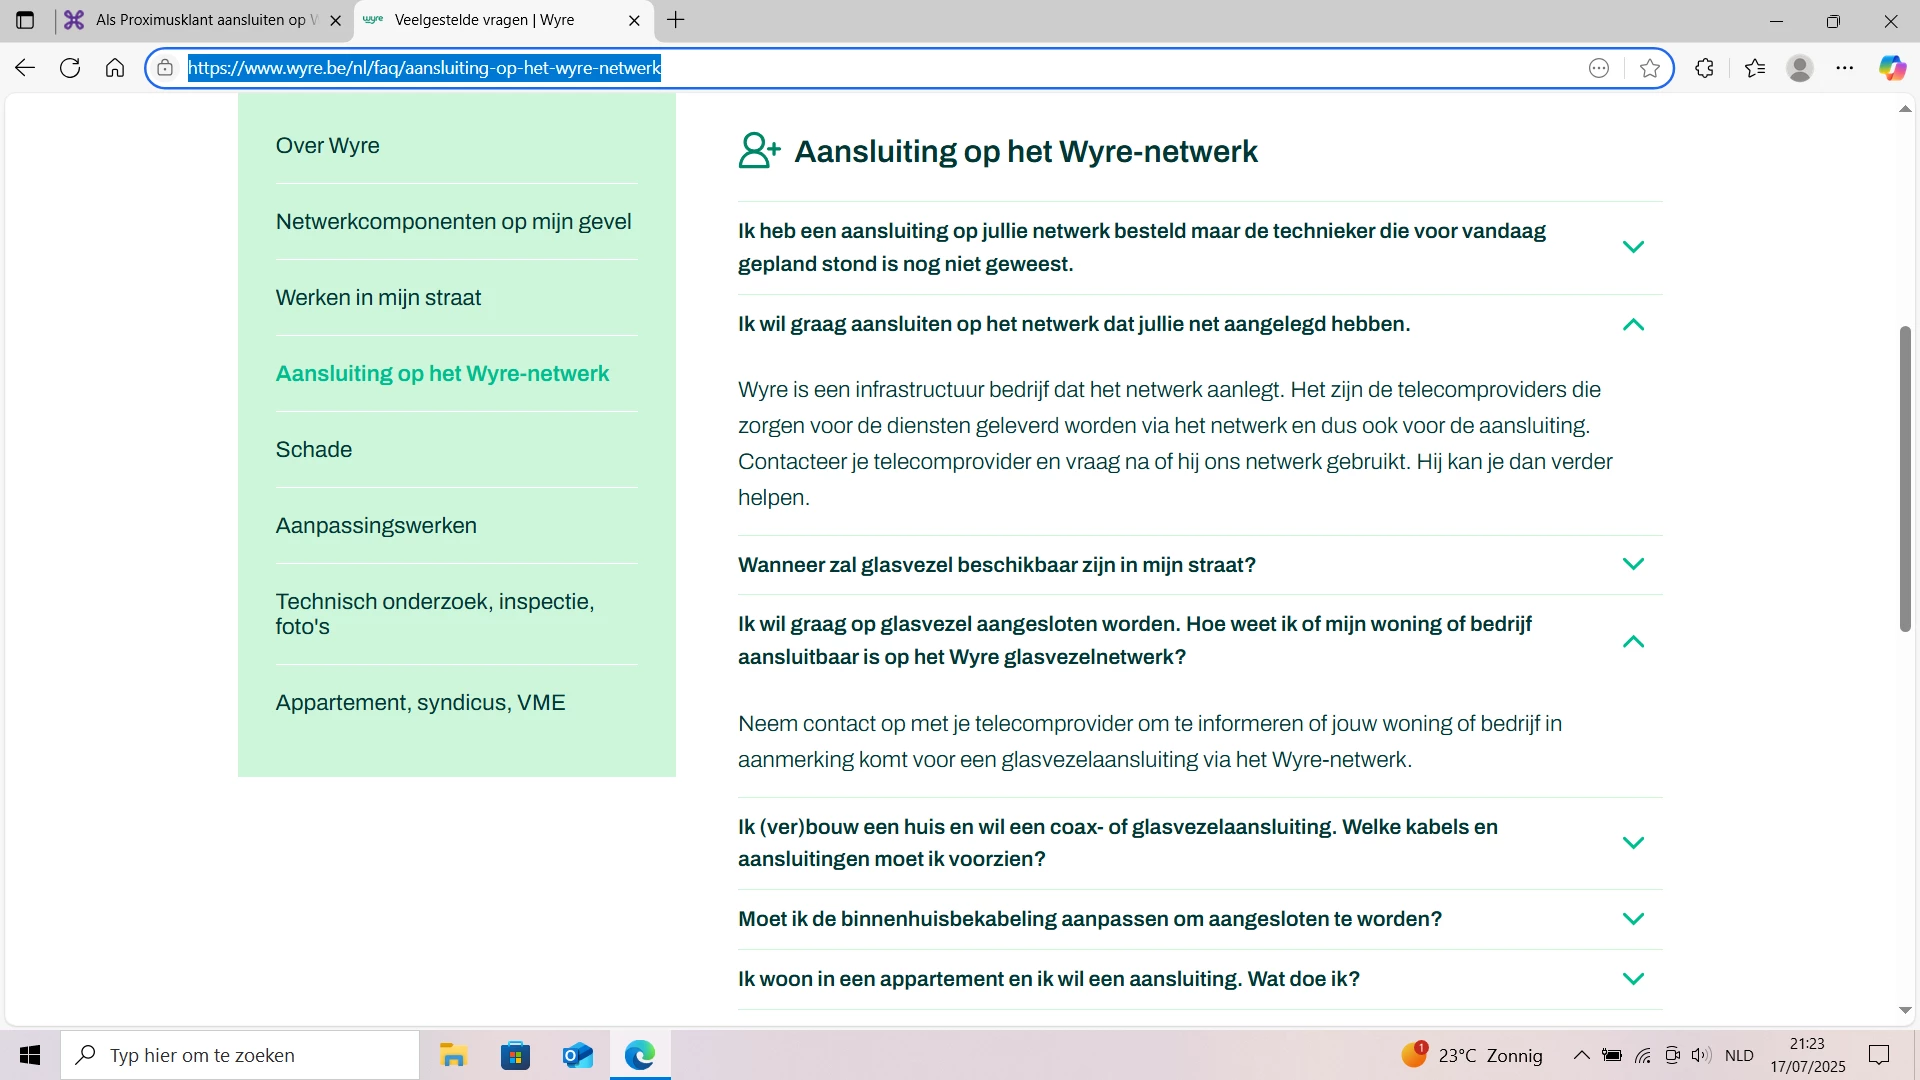Click question title Moet ik de binnenhuisbekabeling aanpassen
The width and height of the screenshot is (1920, 1080).
[1090, 919]
